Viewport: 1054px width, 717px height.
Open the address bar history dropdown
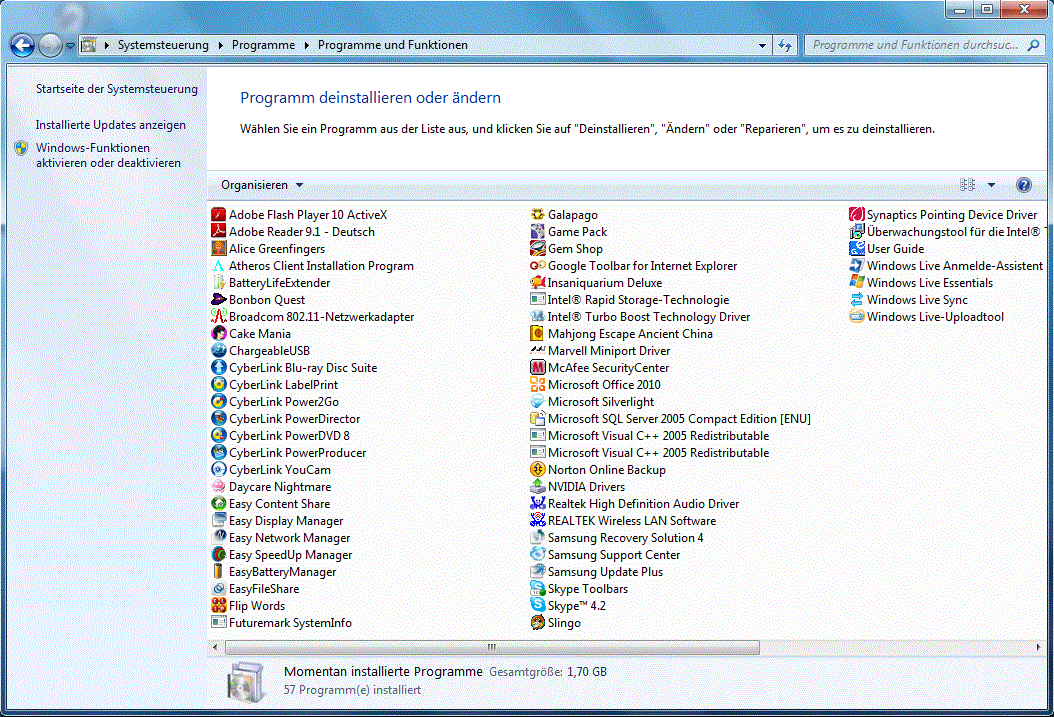tap(762, 46)
